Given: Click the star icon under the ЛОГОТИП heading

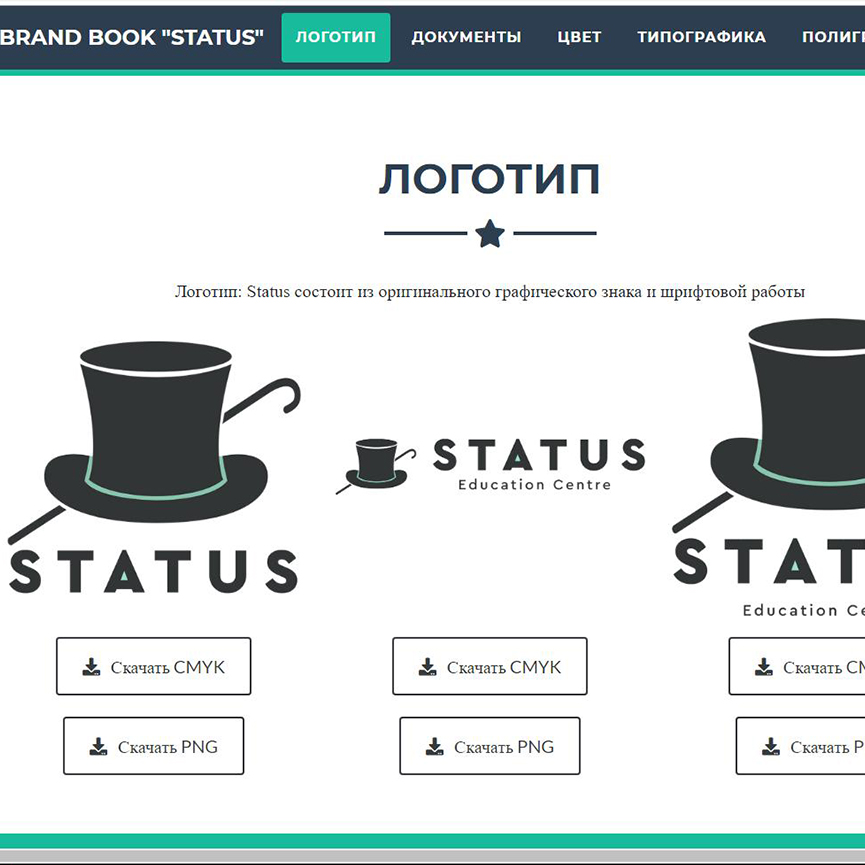Looking at the screenshot, I should coord(490,234).
